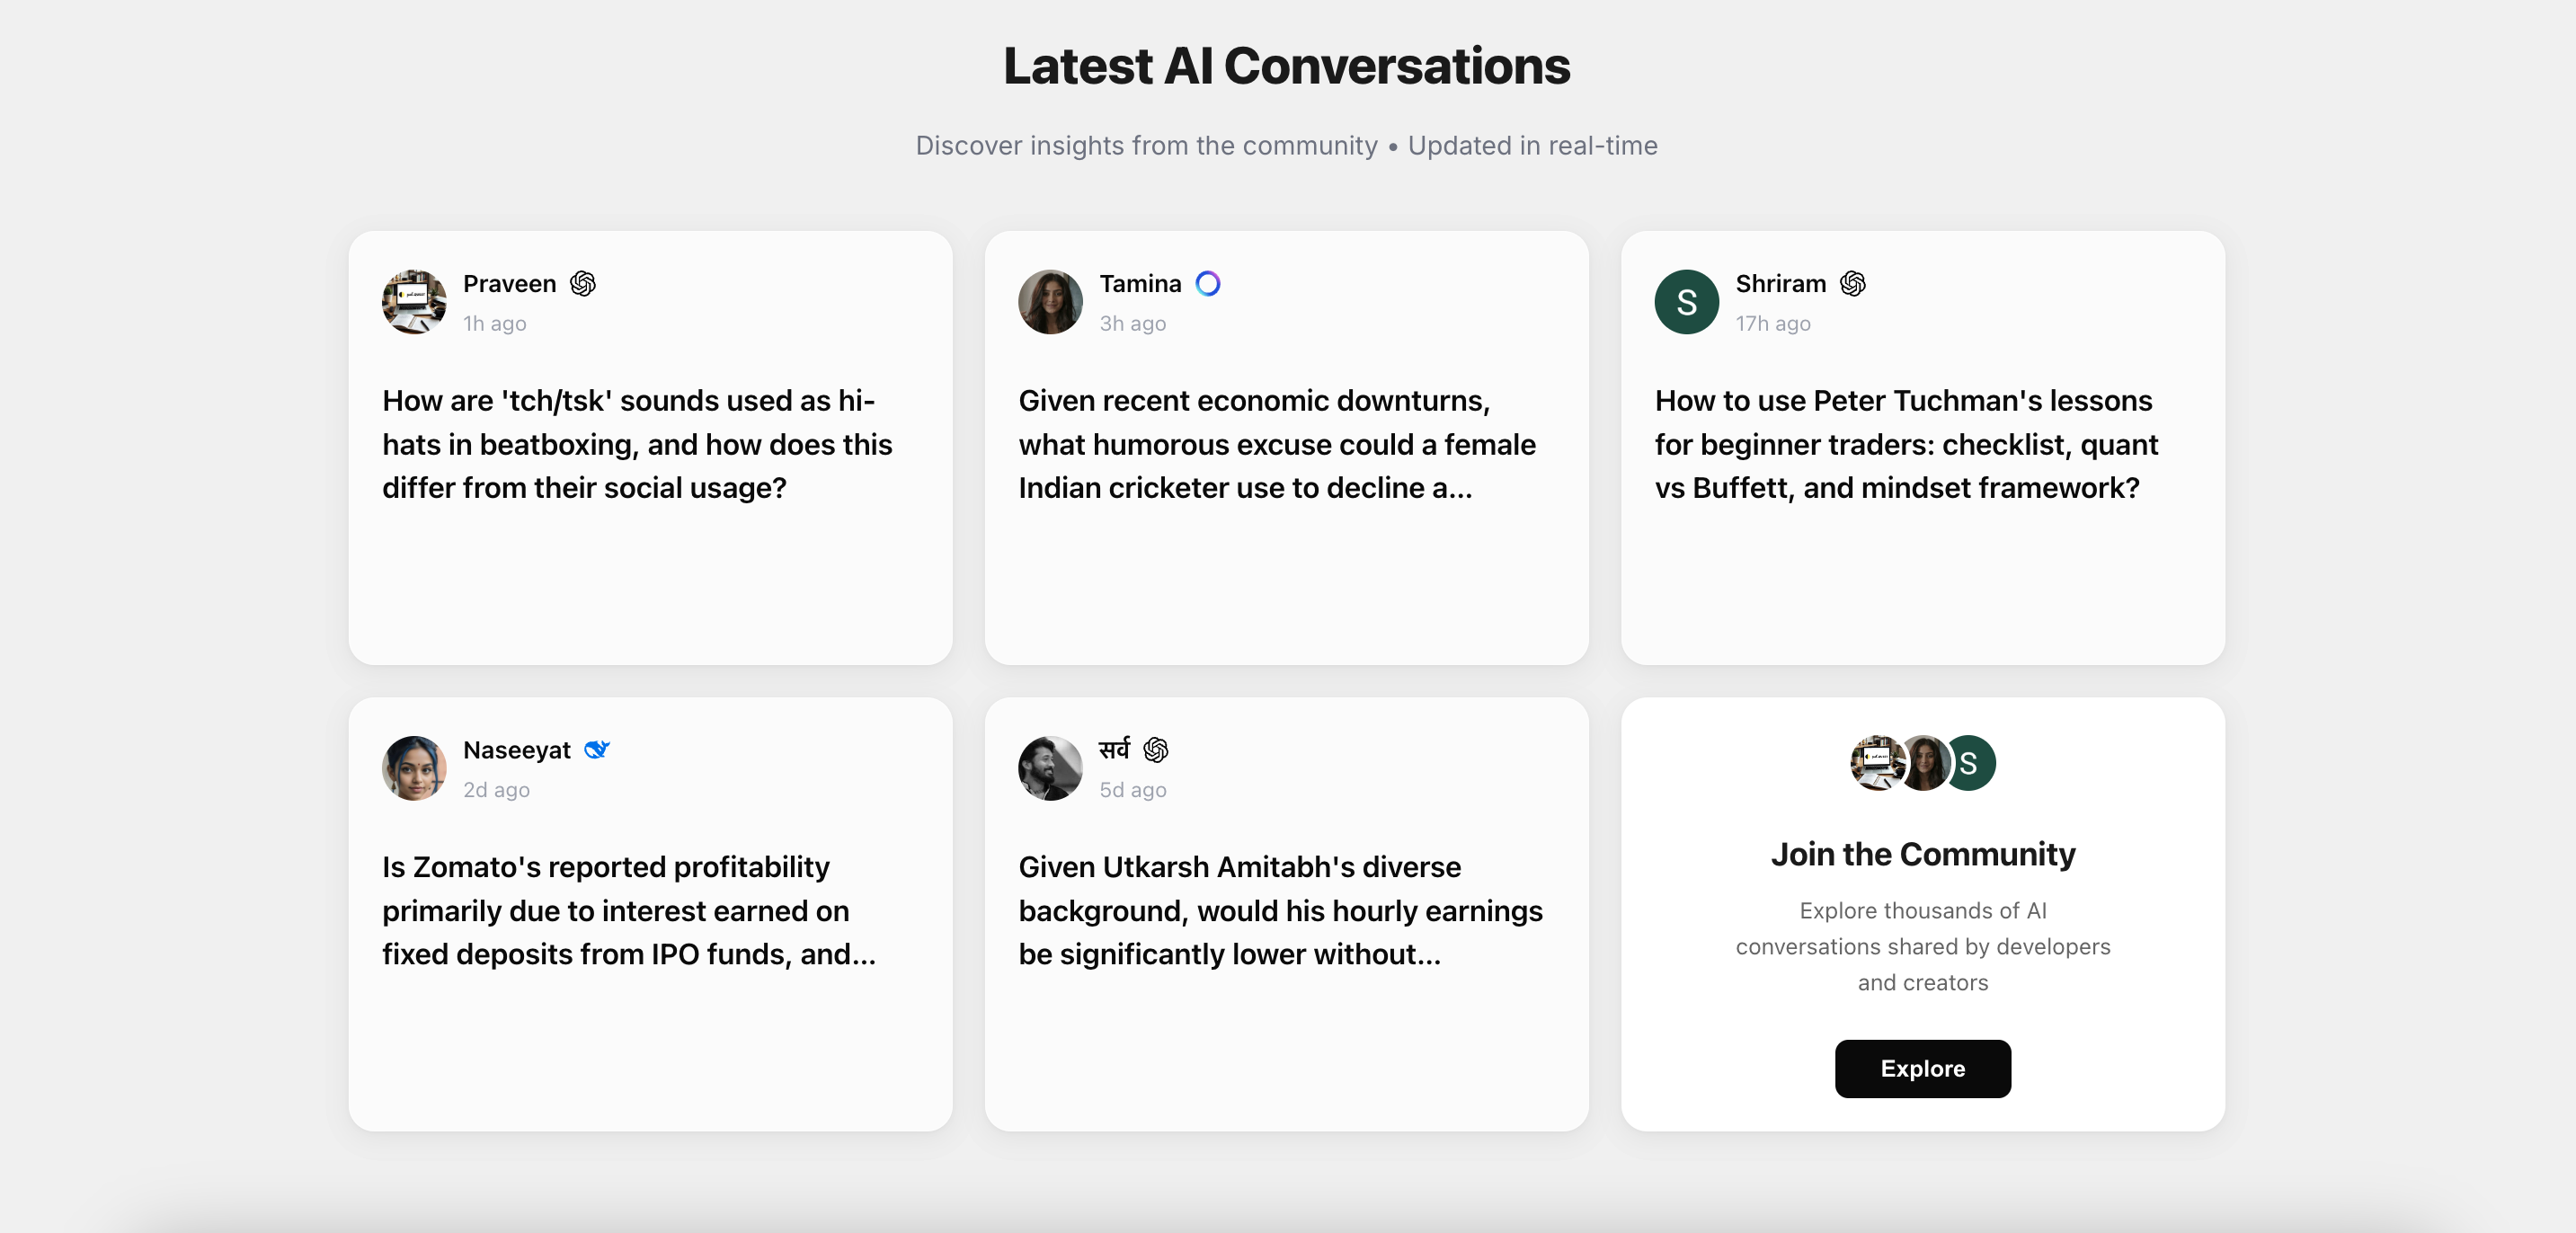Click the username Naseeyat
Screen dimensions: 2576x1233
click(x=516, y=750)
